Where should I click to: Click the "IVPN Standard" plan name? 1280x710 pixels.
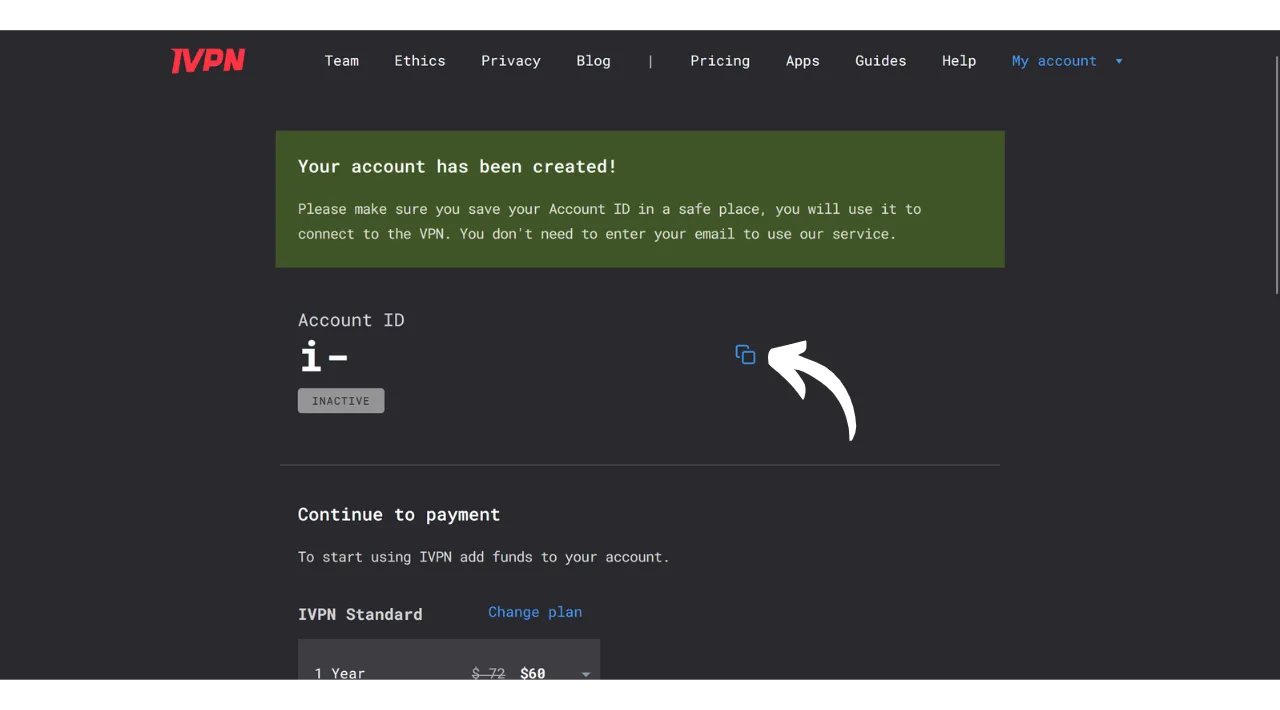360,614
